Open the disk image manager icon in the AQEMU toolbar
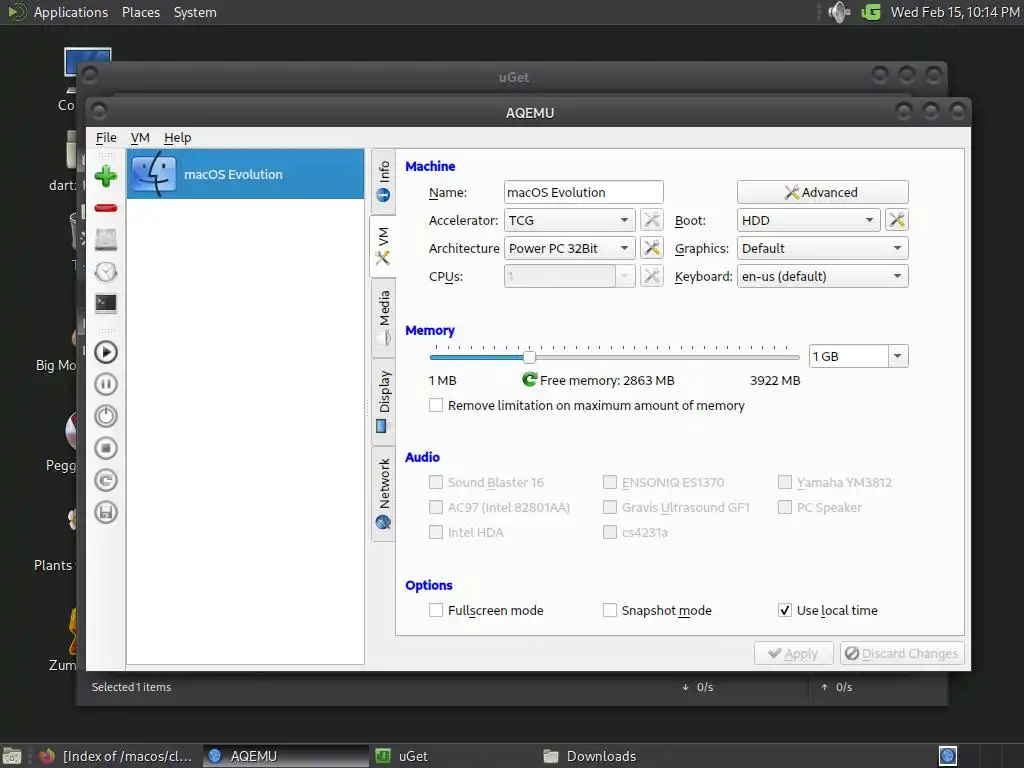Screen dimensions: 1024x768 click(x=106, y=240)
